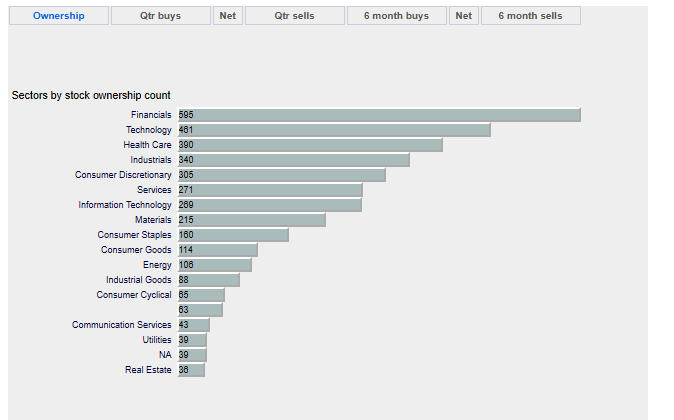Open the 6 month buys tab
The width and height of the screenshot is (674, 420).
[x=396, y=16]
